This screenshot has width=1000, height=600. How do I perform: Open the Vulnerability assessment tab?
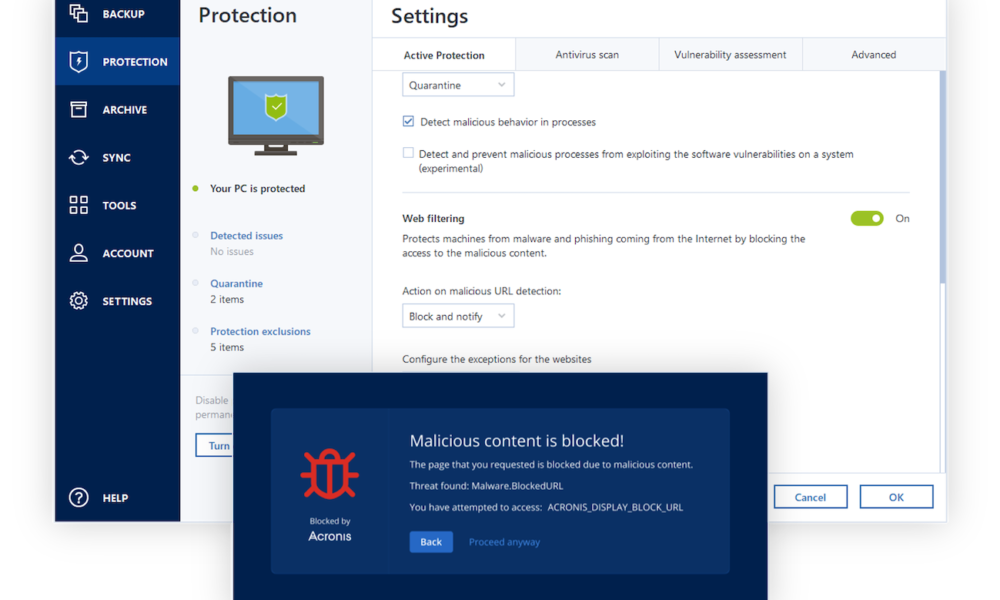tap(730, 55)
